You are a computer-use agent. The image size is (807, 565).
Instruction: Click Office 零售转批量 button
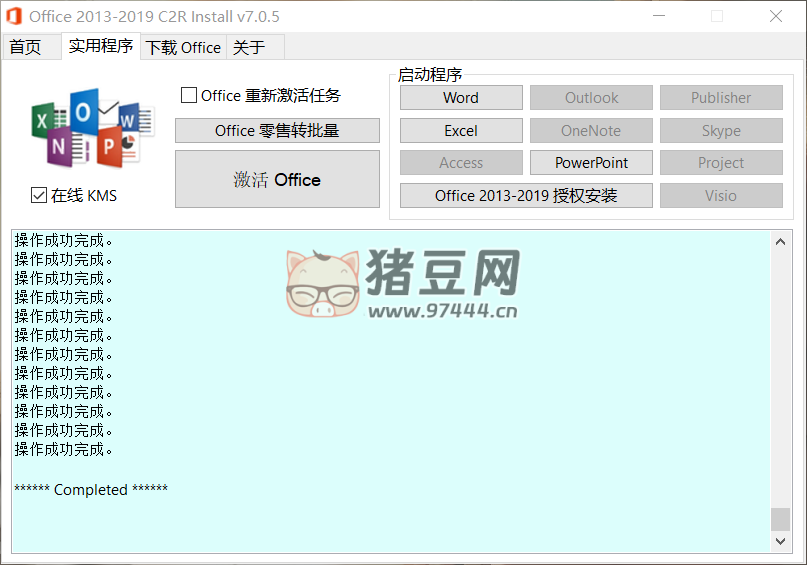click(x=277, y=131)
